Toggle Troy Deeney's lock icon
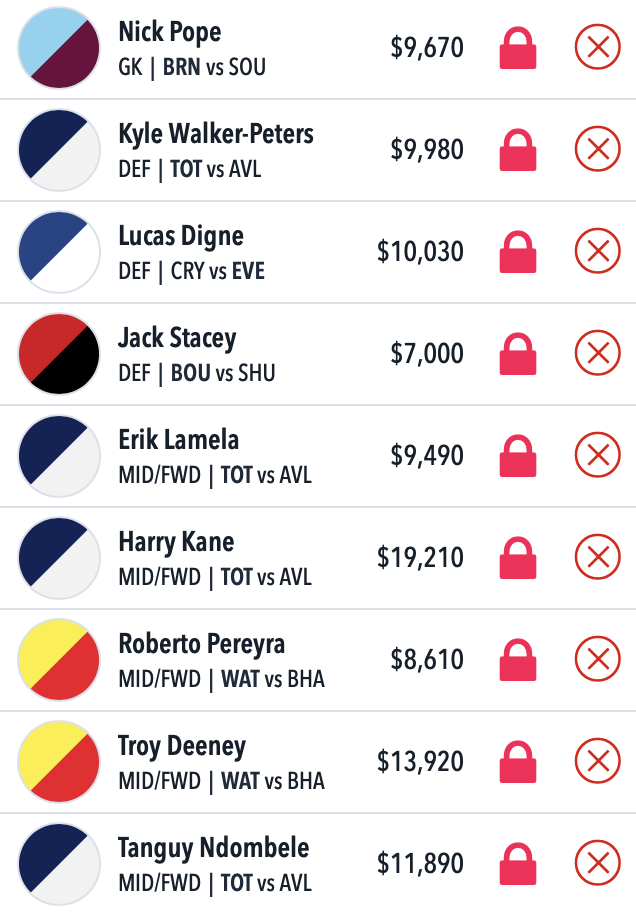 (x=518, y=762)
